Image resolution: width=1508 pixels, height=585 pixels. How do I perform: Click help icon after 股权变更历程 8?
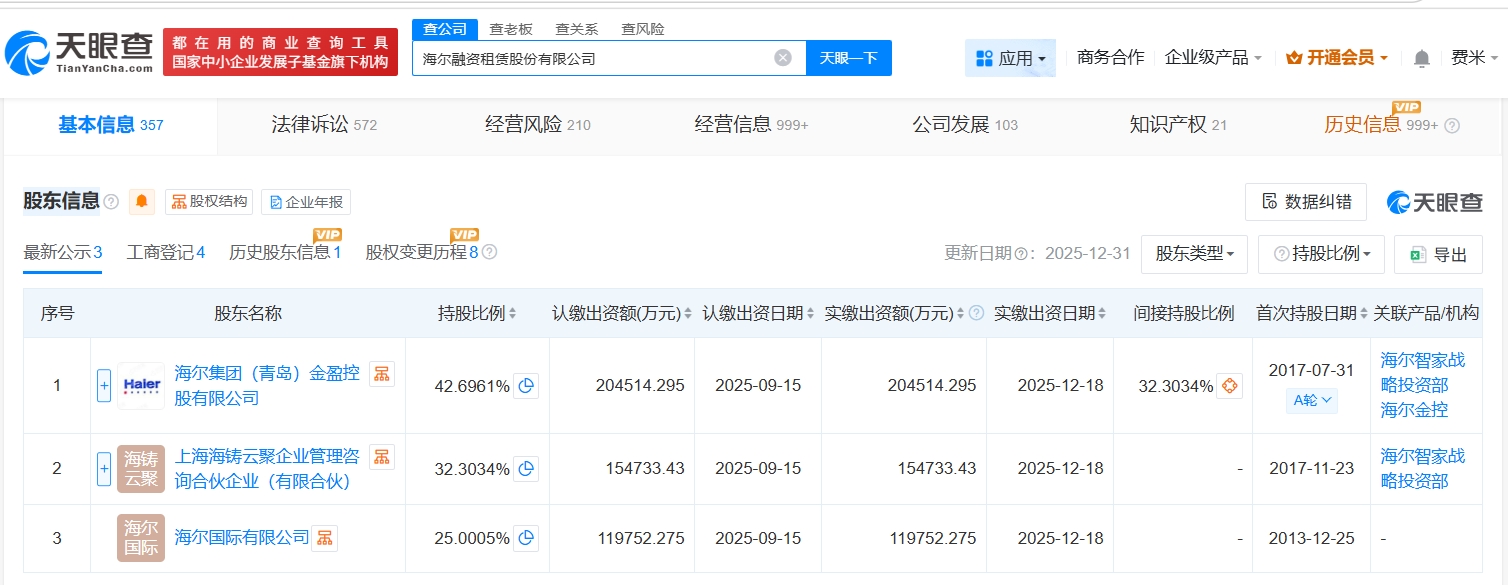[489, 252]
